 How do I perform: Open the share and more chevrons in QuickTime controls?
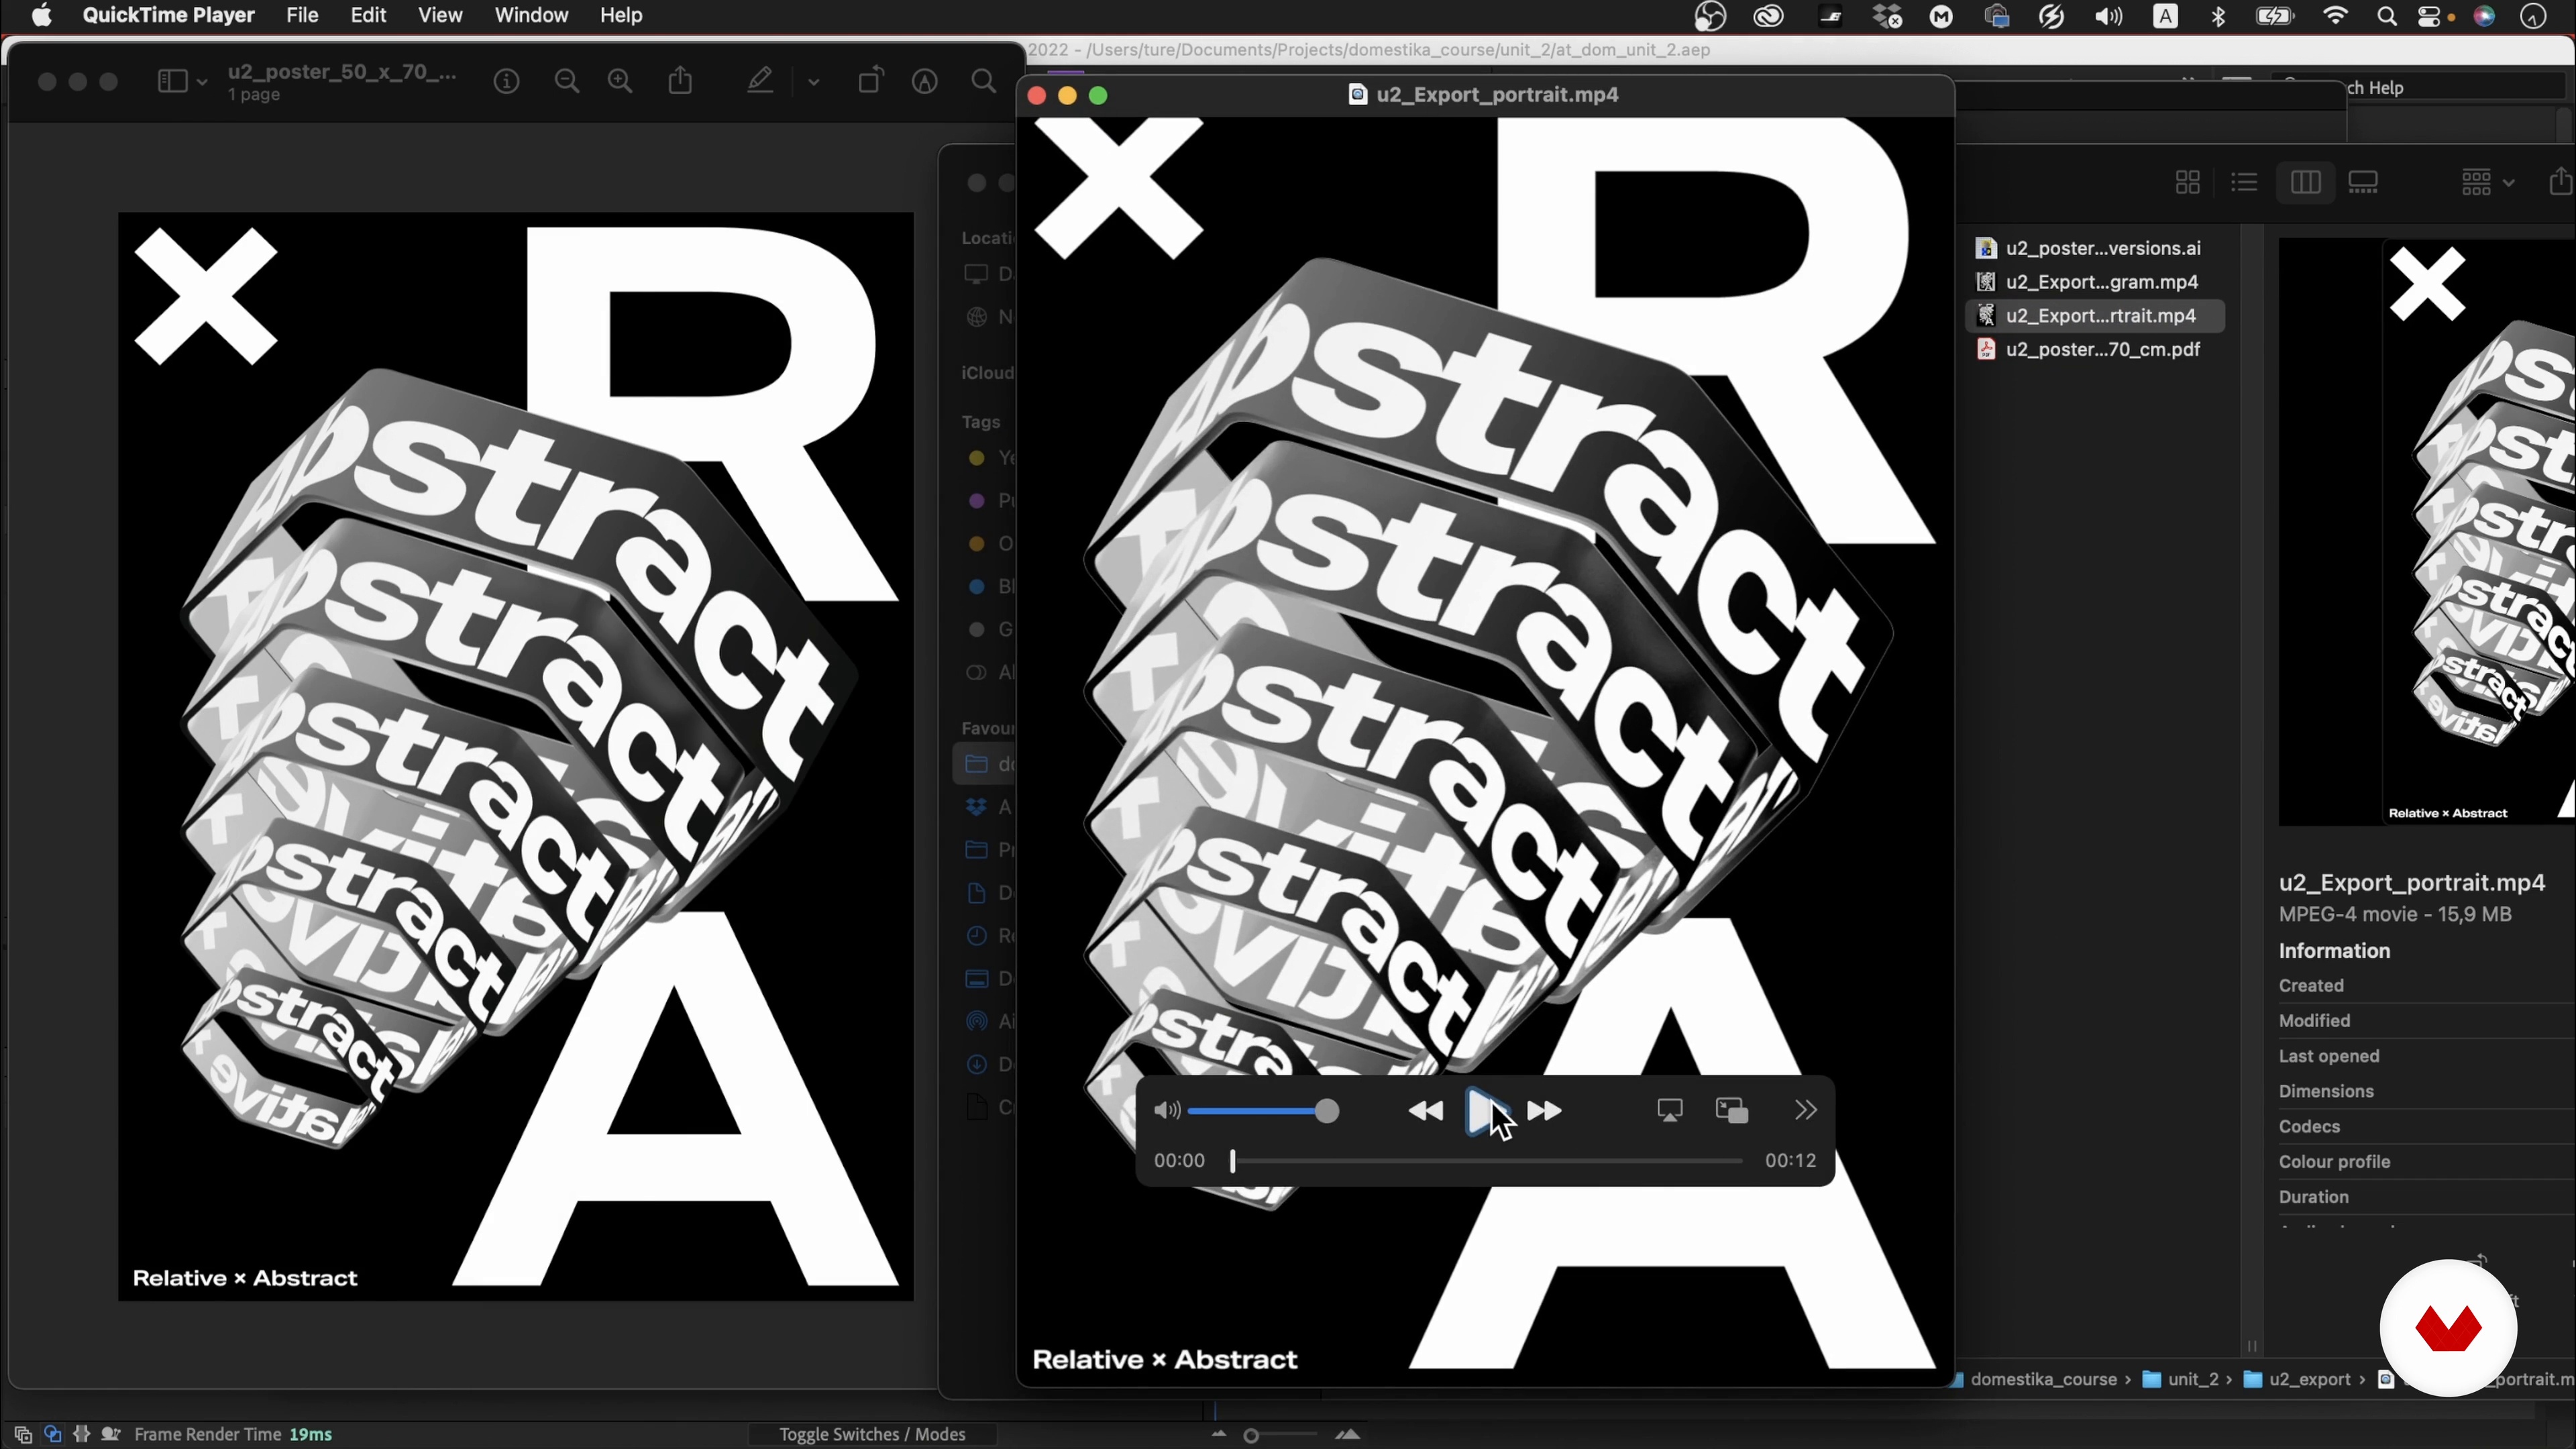pyautogui.click(x=1806, y=1111)
